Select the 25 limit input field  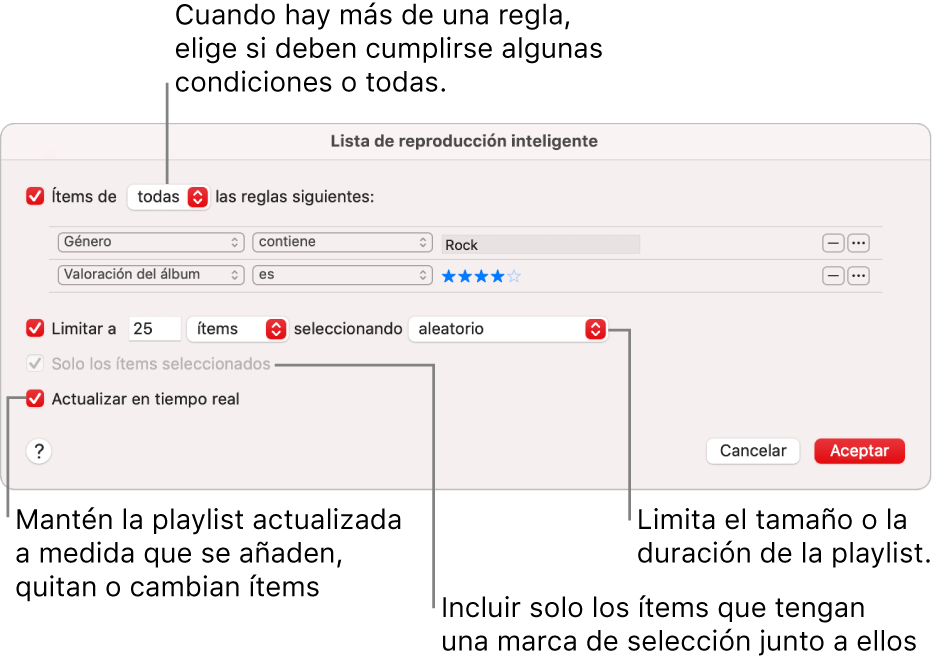pos(154,328)
